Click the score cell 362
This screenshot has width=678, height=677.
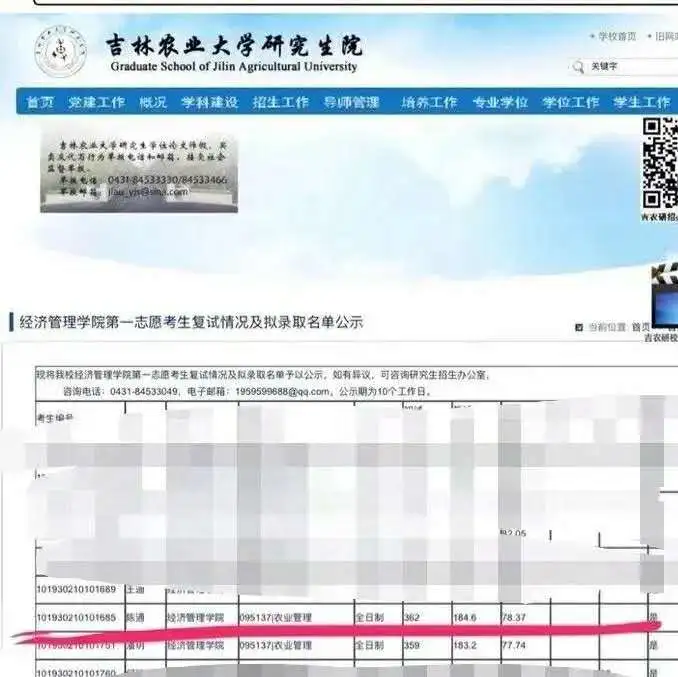[x=412, y=617]
